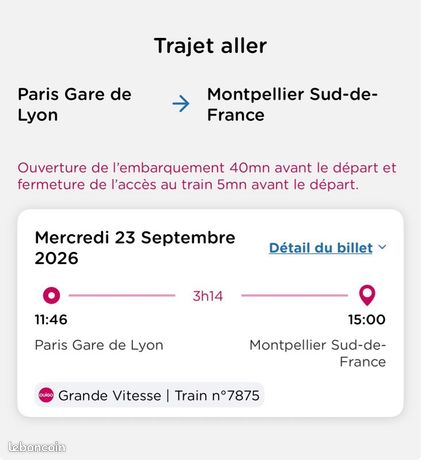Click the grey Montpellier Sud-de-France arrival label
The height and width of the screenshot is (460, 421).
(318, 353)
